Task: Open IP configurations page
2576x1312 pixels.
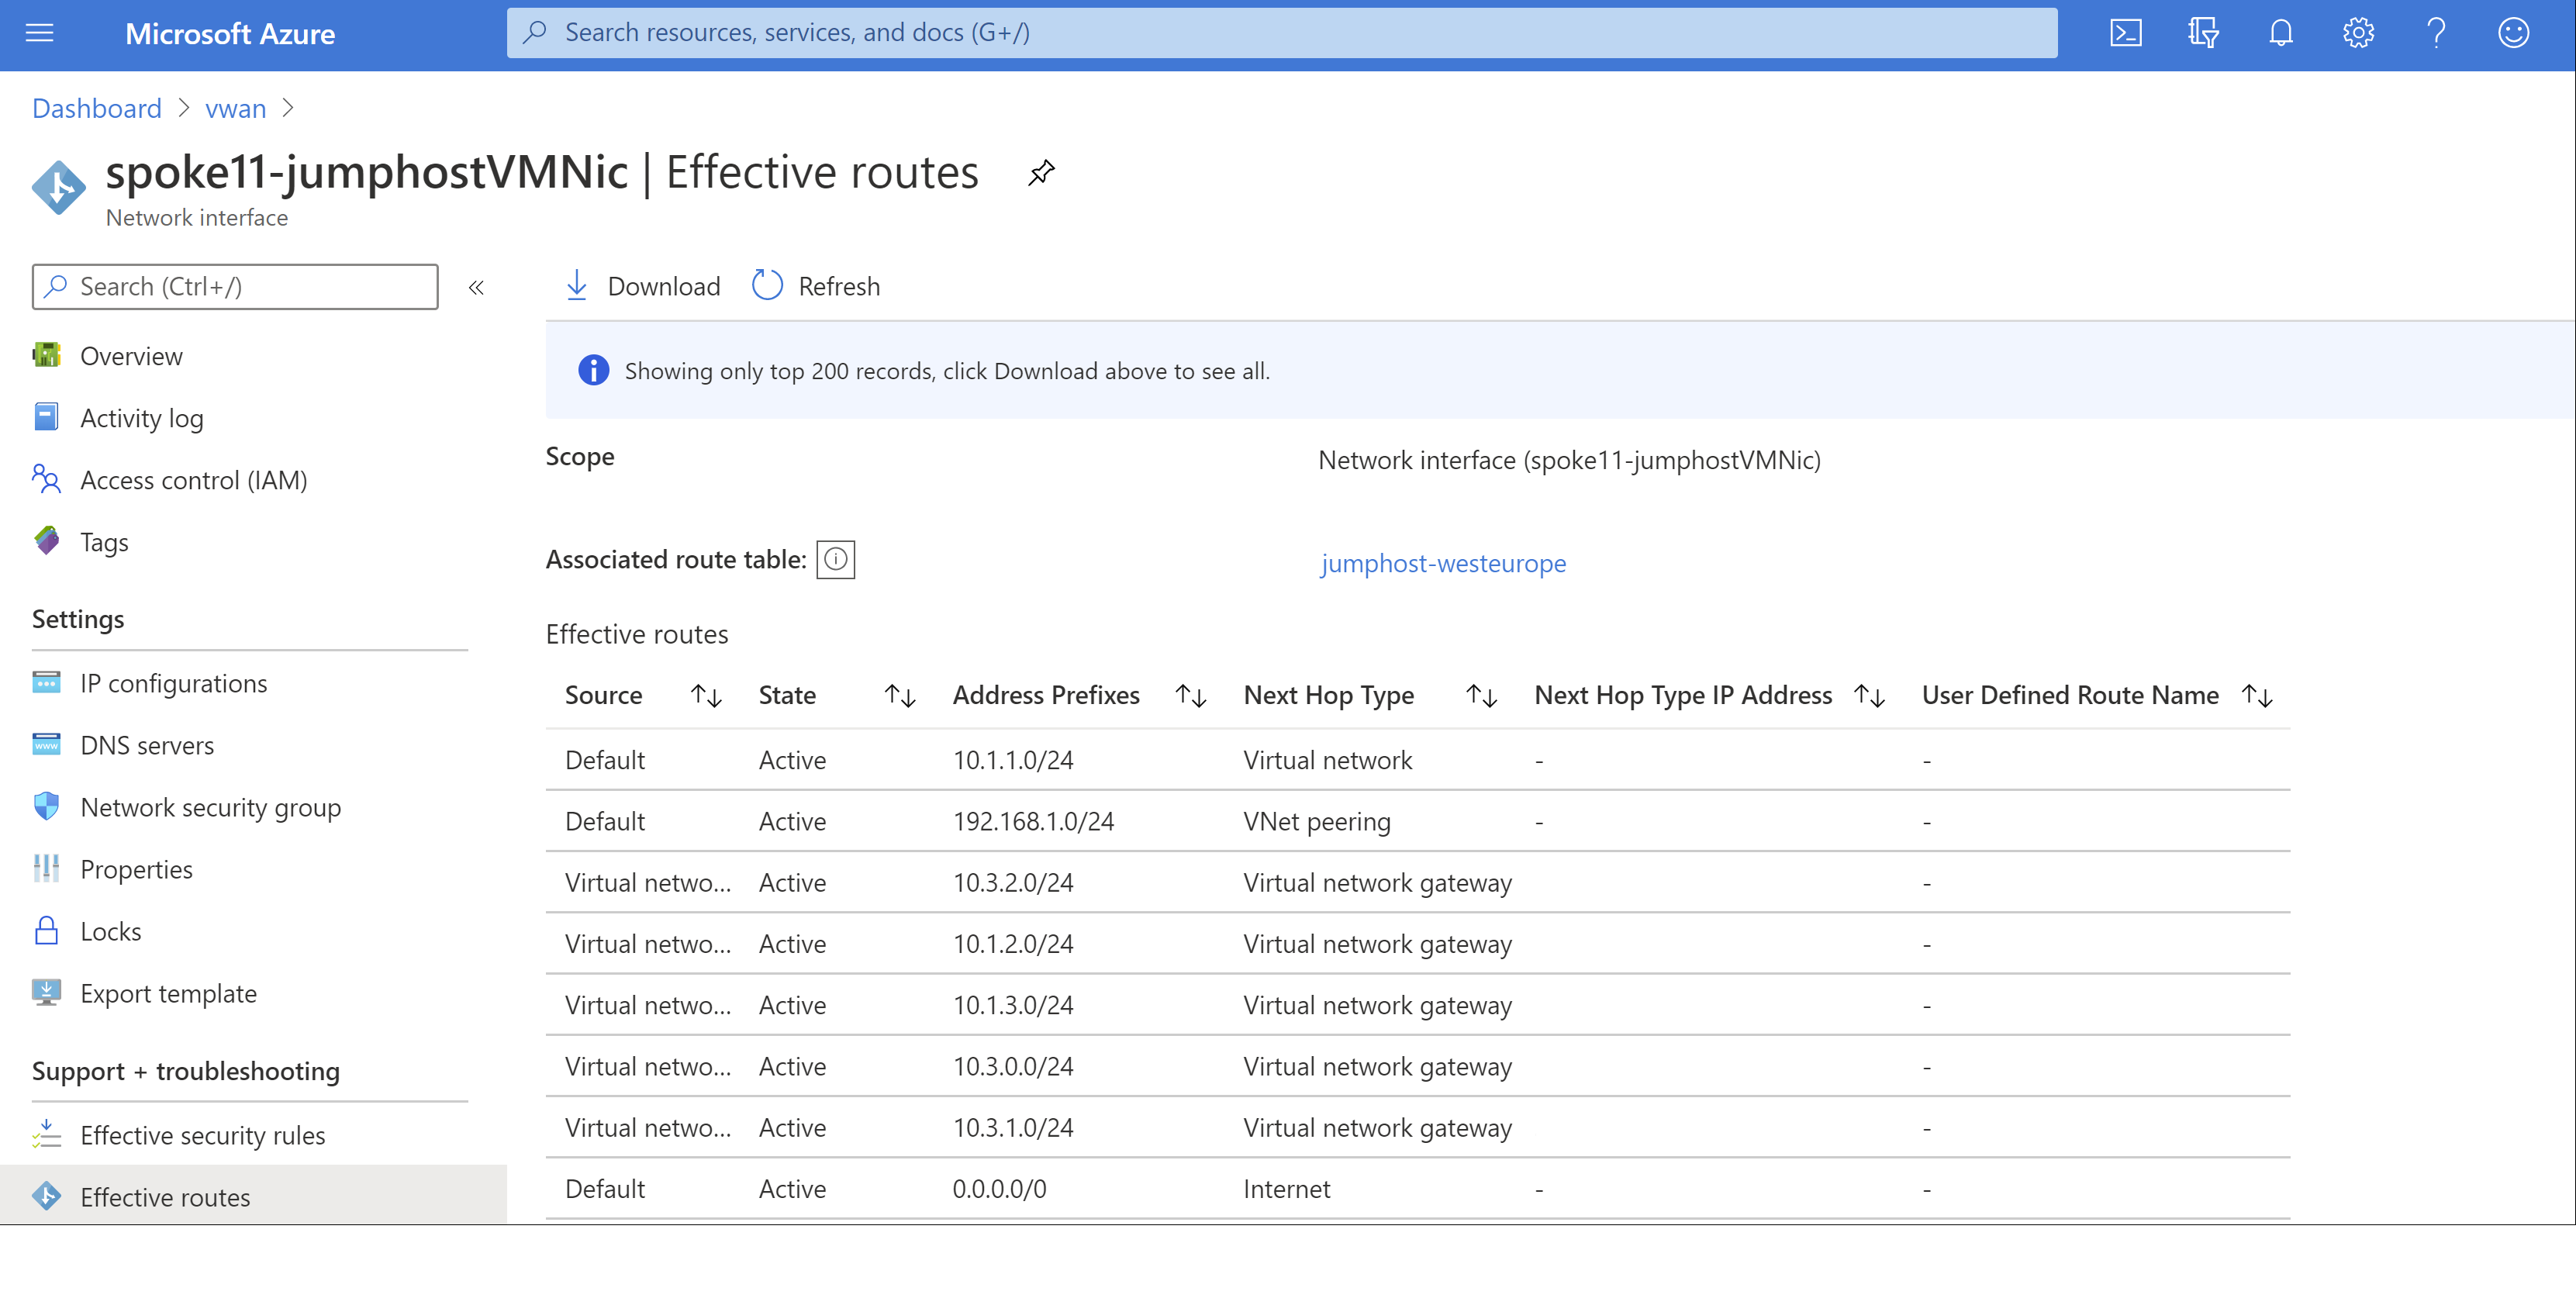Action: [x=173, y=684]
